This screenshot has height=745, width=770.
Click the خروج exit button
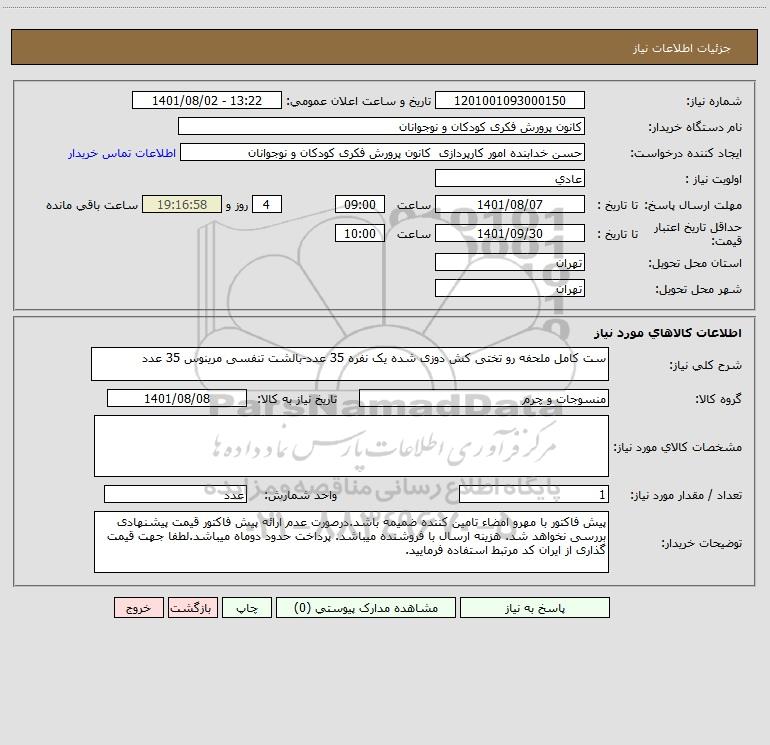138,607
